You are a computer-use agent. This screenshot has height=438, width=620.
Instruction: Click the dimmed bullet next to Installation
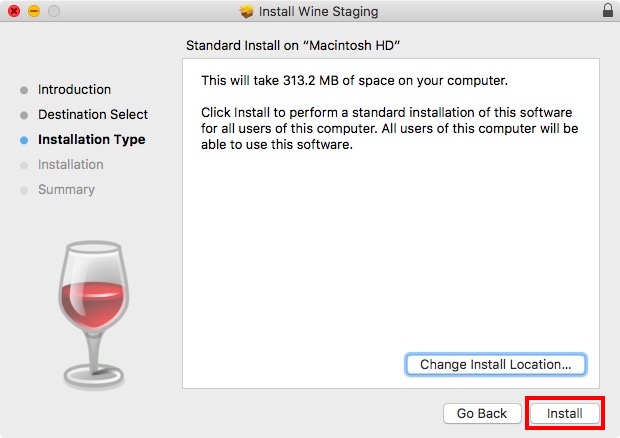(24, 165)
